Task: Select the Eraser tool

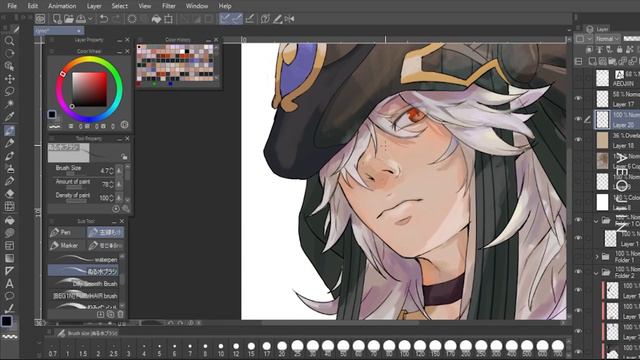Action: click(x=9, y=193)
